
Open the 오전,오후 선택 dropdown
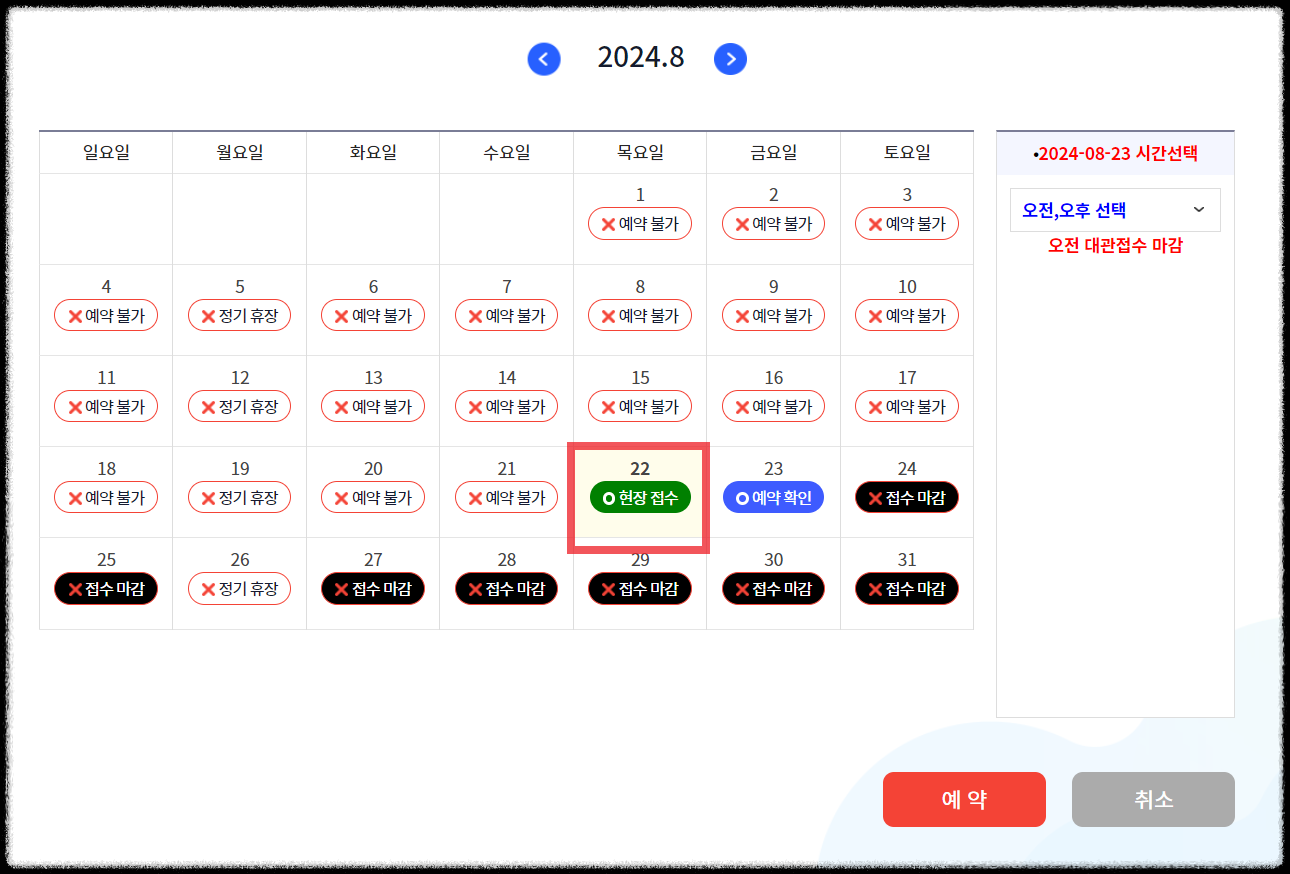tap(1115, 210)
